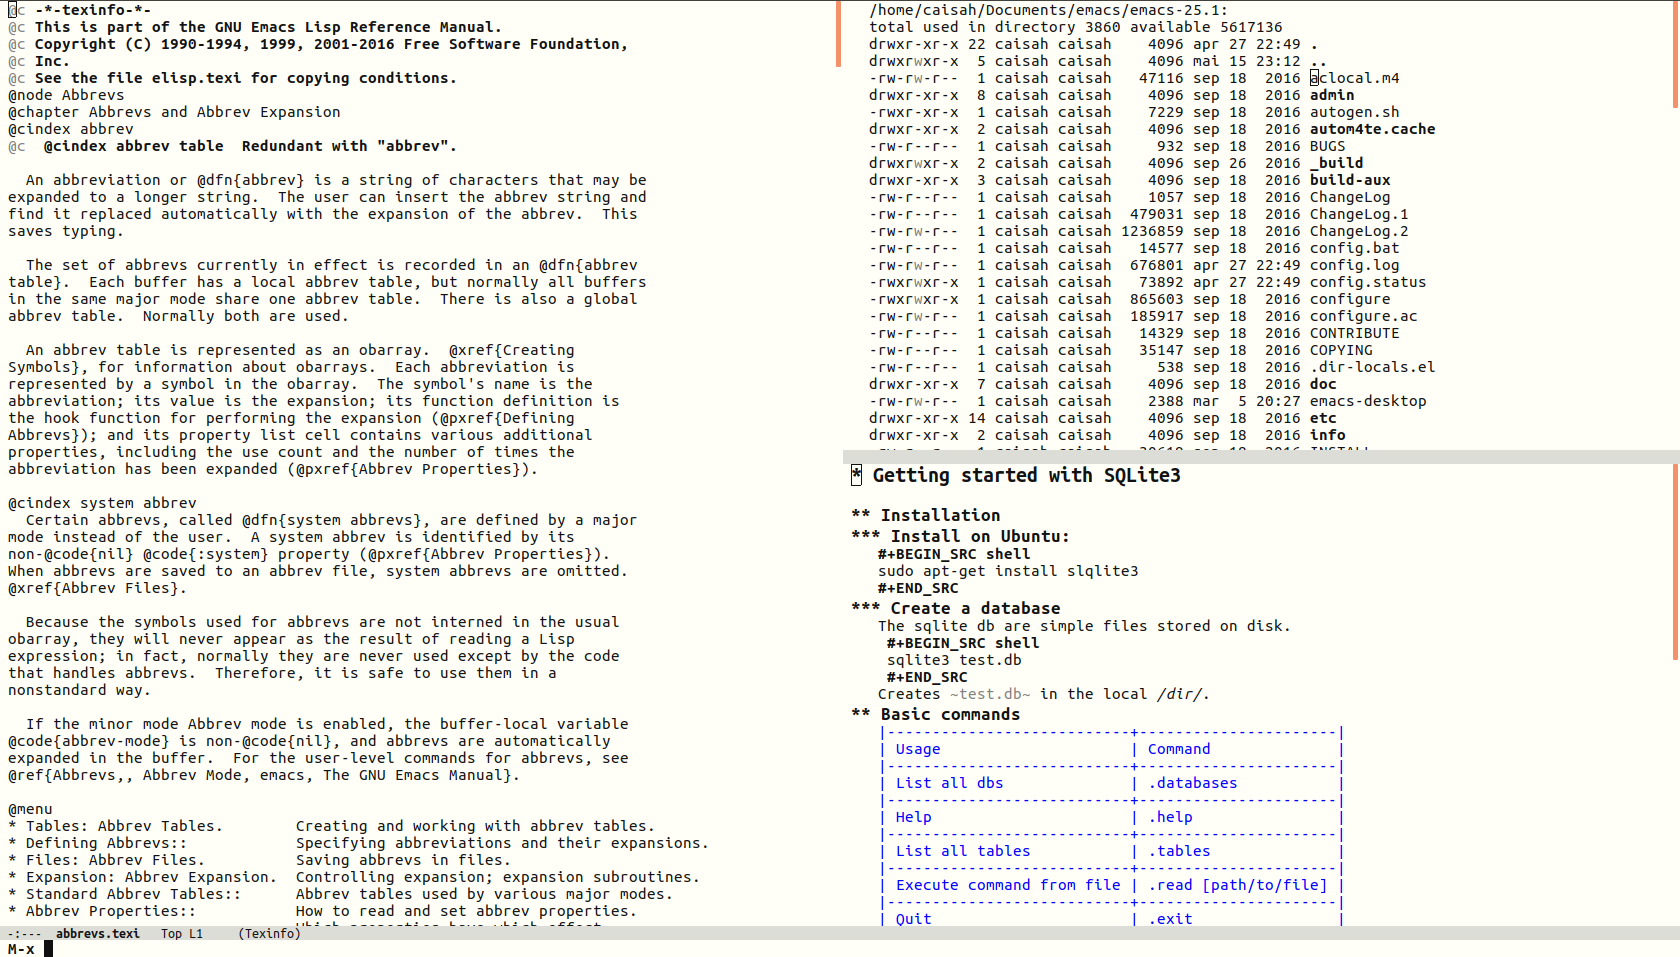The image size is (1680, 957).
Task: Select the ChangeLog.1 file entry
Action: click(x=1359, y=214)
